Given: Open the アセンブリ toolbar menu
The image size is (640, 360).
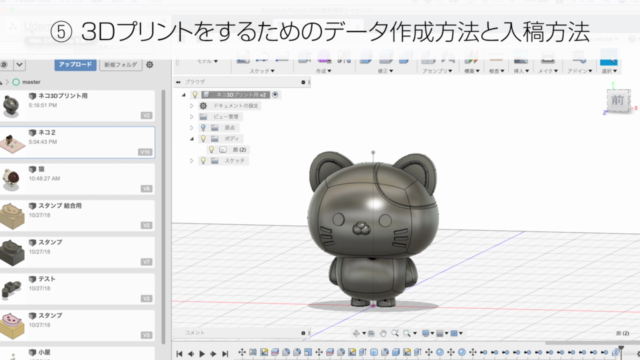Looking at the screenshot, I should click(x=437, y=71).
